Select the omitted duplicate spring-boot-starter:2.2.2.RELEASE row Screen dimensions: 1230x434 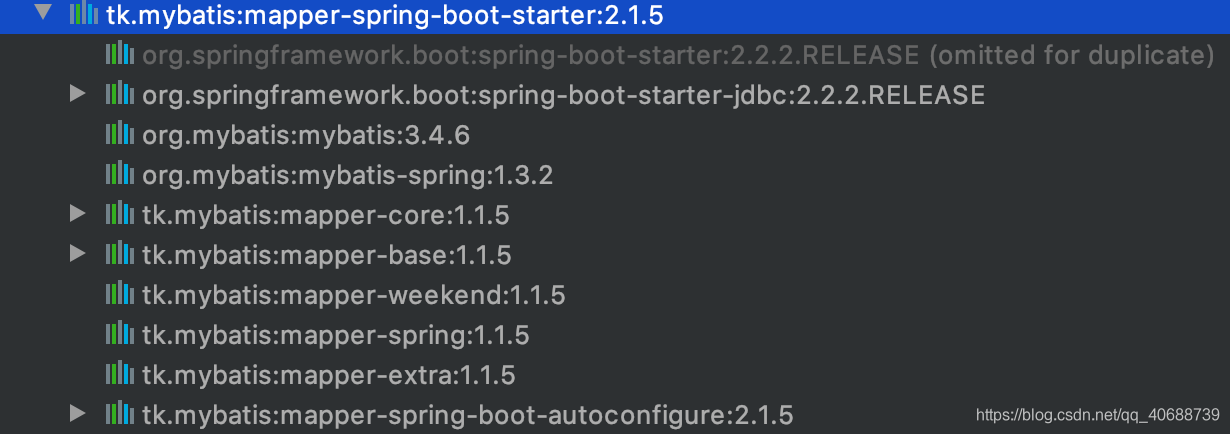pyautogui.click(x=678, y=55)
